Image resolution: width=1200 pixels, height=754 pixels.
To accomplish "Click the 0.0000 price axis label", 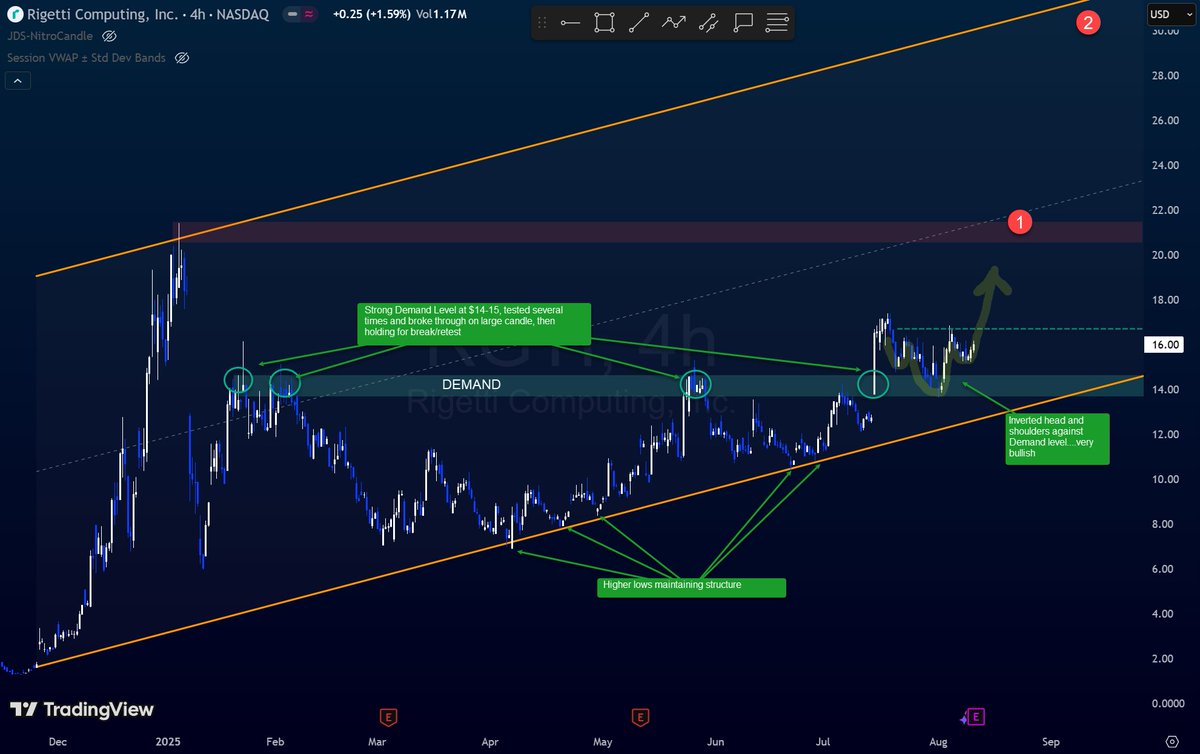I will tap(1169, 703).
